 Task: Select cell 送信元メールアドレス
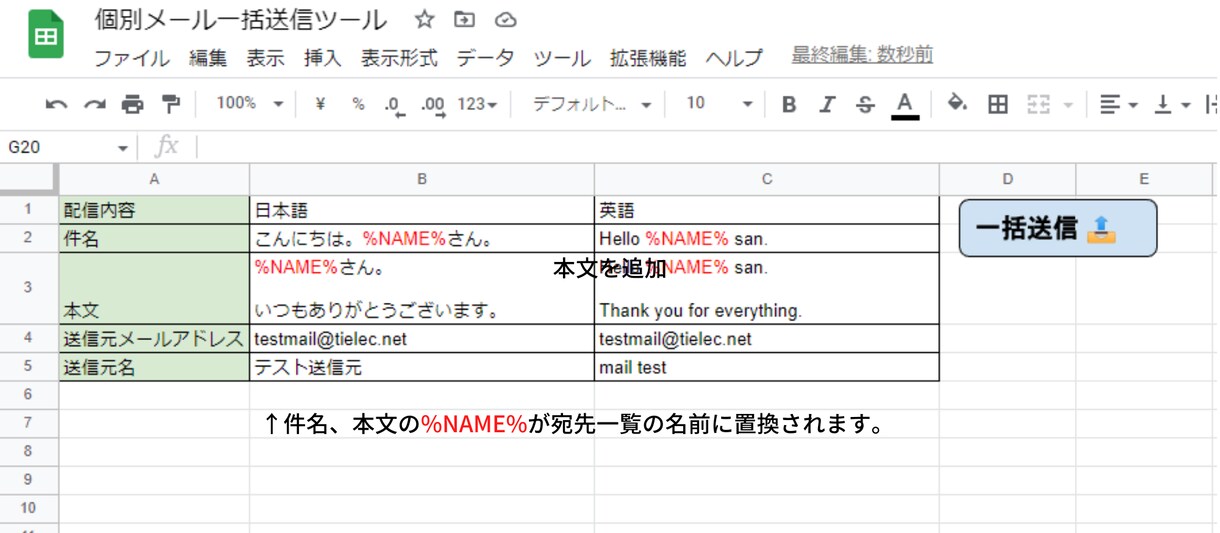click(x=154, y=339)
